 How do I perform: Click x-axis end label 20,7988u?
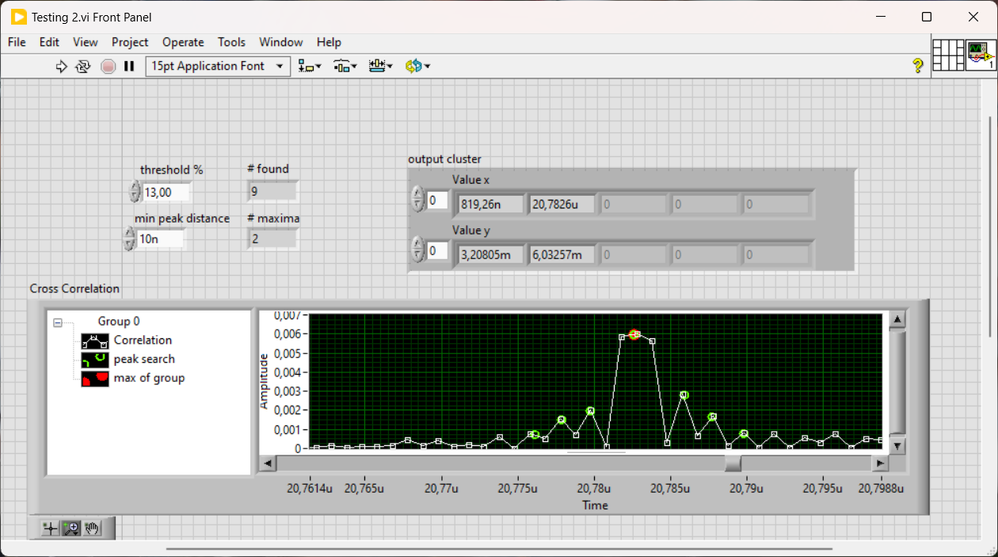click(880, 488)
